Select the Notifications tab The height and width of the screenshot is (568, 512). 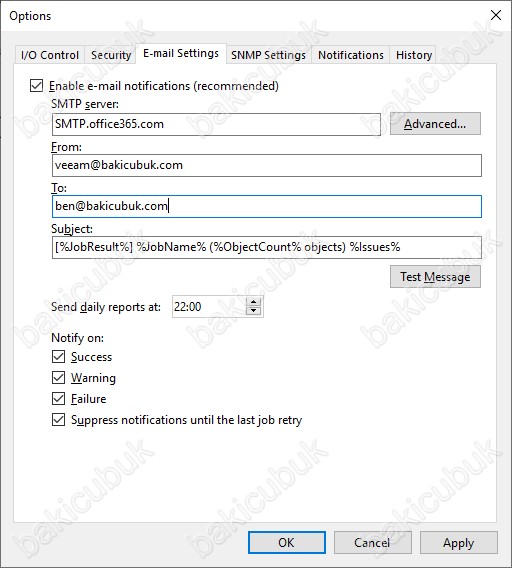(351, 55)
